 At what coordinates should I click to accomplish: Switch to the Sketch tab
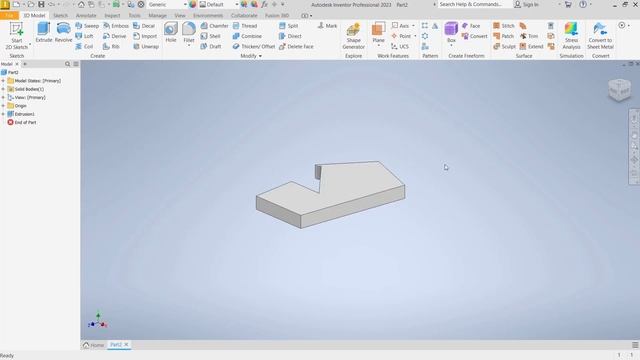tap(60, 16)
